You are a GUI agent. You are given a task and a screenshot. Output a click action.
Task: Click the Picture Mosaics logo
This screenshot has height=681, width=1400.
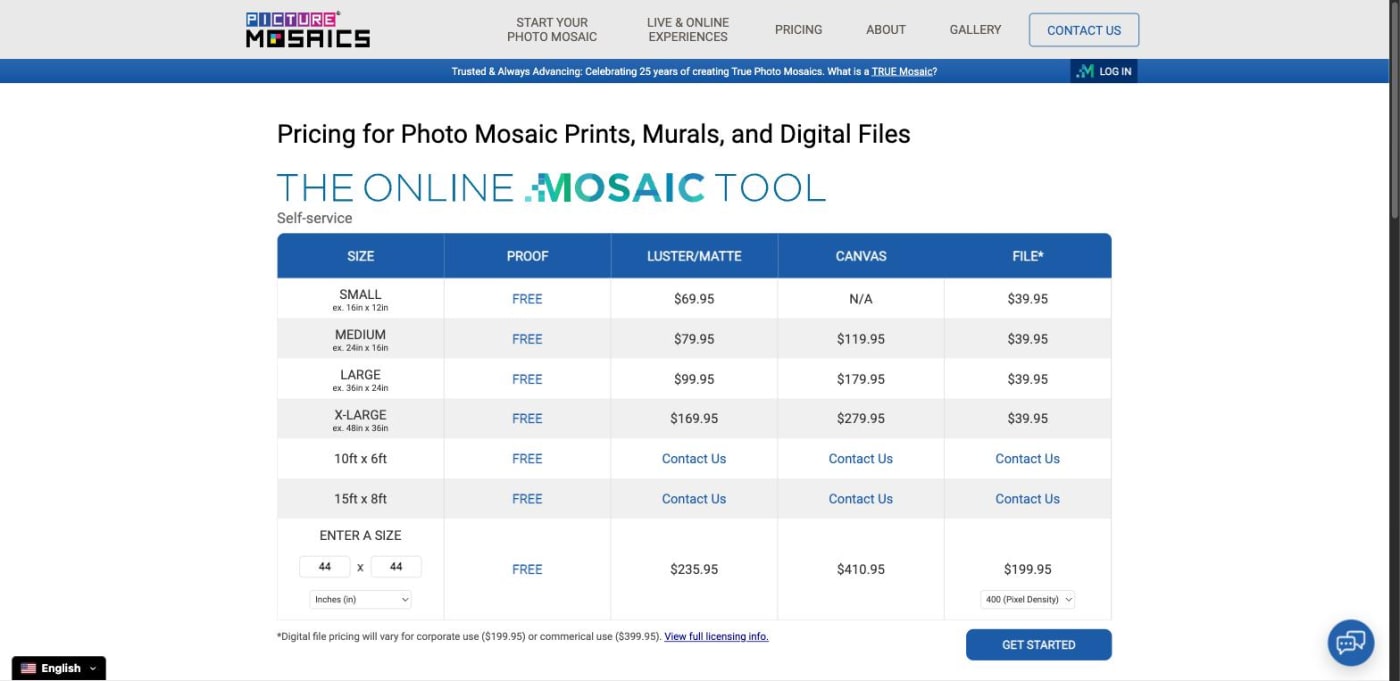coord(308,30)
